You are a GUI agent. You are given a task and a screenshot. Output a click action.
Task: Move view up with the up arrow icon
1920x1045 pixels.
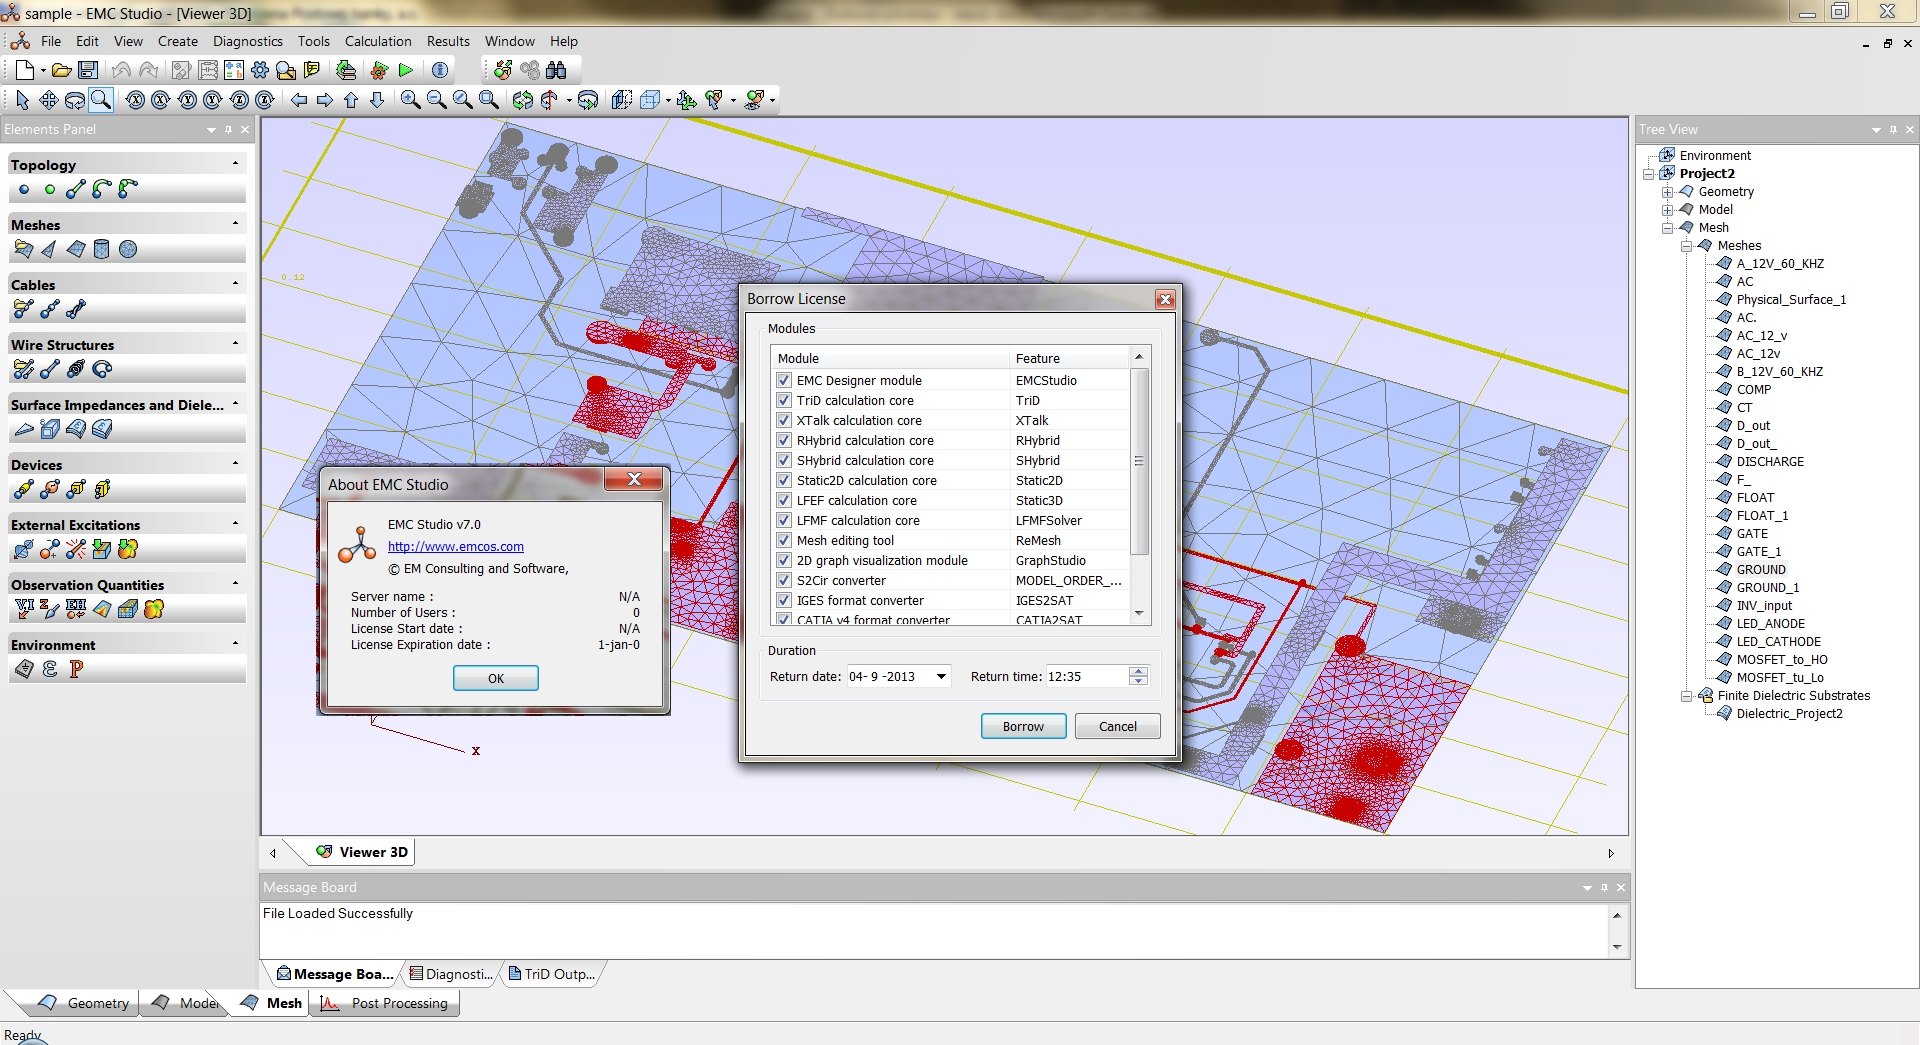coord(351,100)
